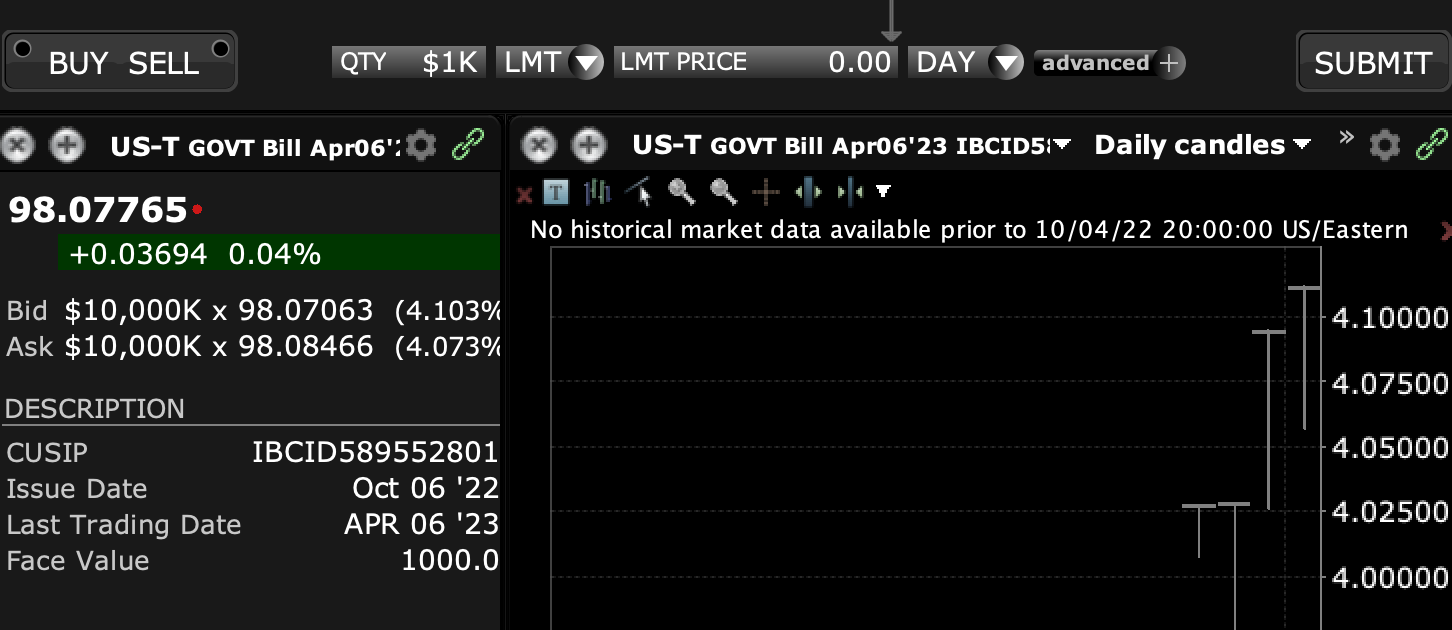This screenshot has width=1452, height=630.
Task: Enable the crosshair cursor tool
Action: pyautogui.click(x=766, y=192)
